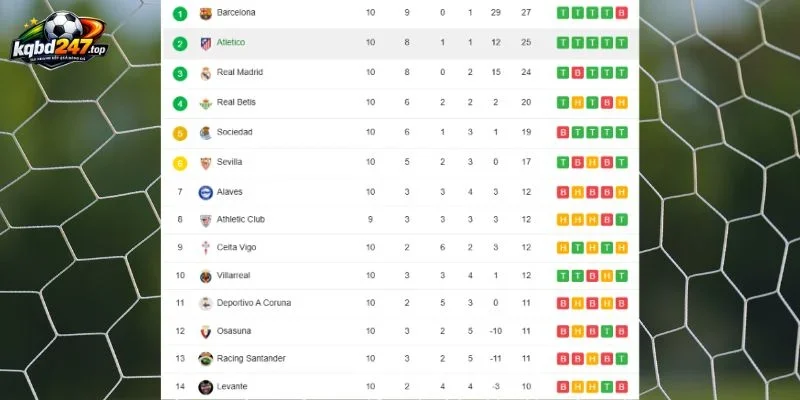
Task: Click the Real Madrid crest icon
Action: pyautogui.click(x=206, y=73)
